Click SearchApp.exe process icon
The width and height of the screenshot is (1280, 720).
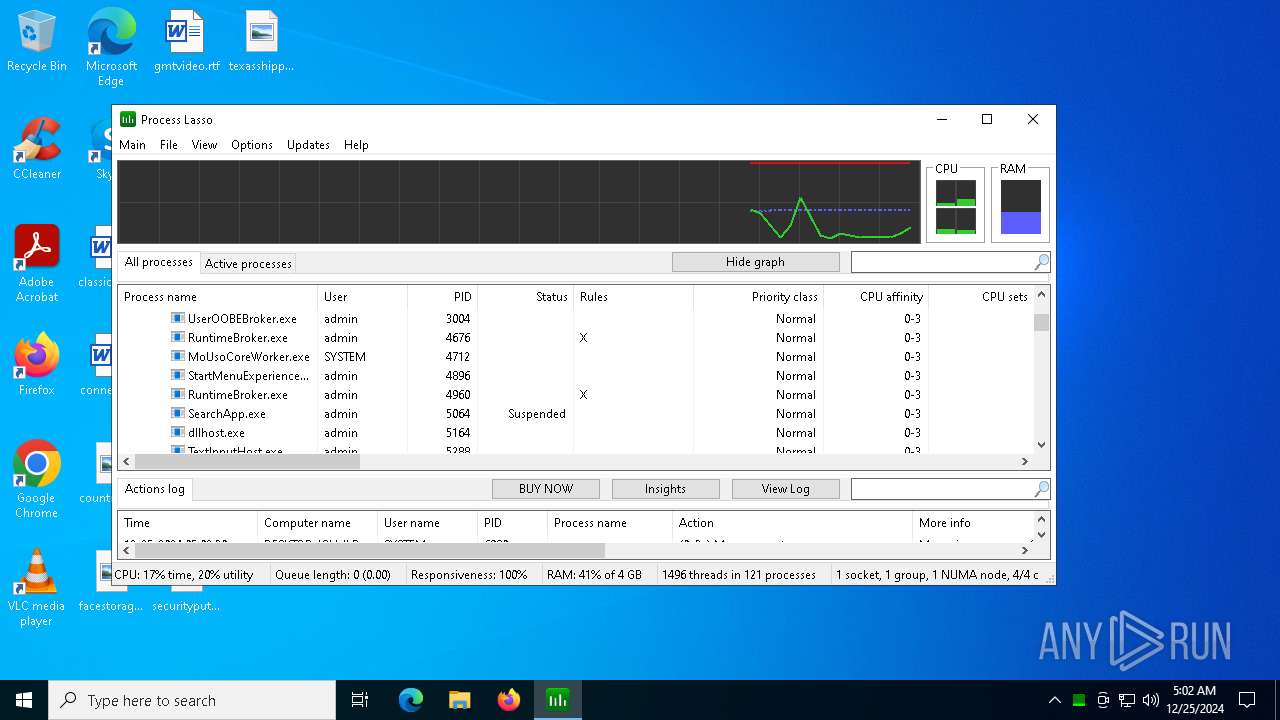coord(178,414)
